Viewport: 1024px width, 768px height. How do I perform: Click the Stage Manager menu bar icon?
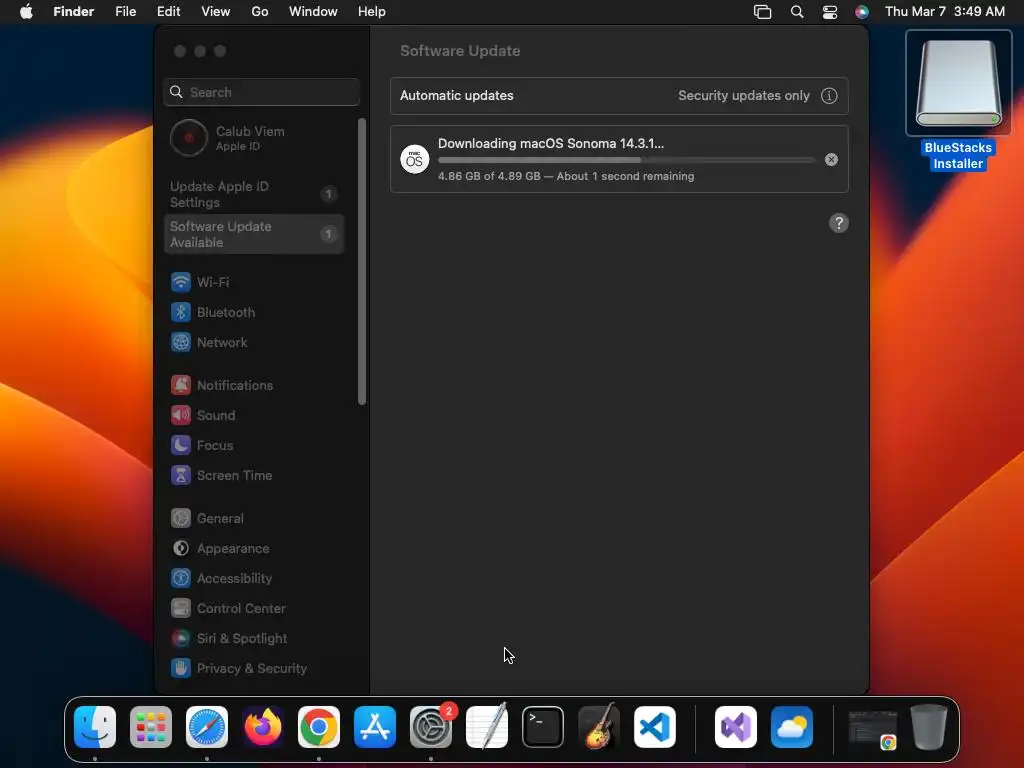point(762,12)
